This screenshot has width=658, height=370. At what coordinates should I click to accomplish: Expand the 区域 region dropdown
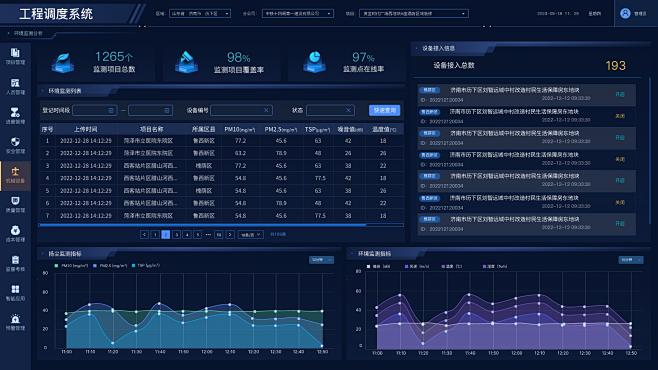click(x=200, y=13)
